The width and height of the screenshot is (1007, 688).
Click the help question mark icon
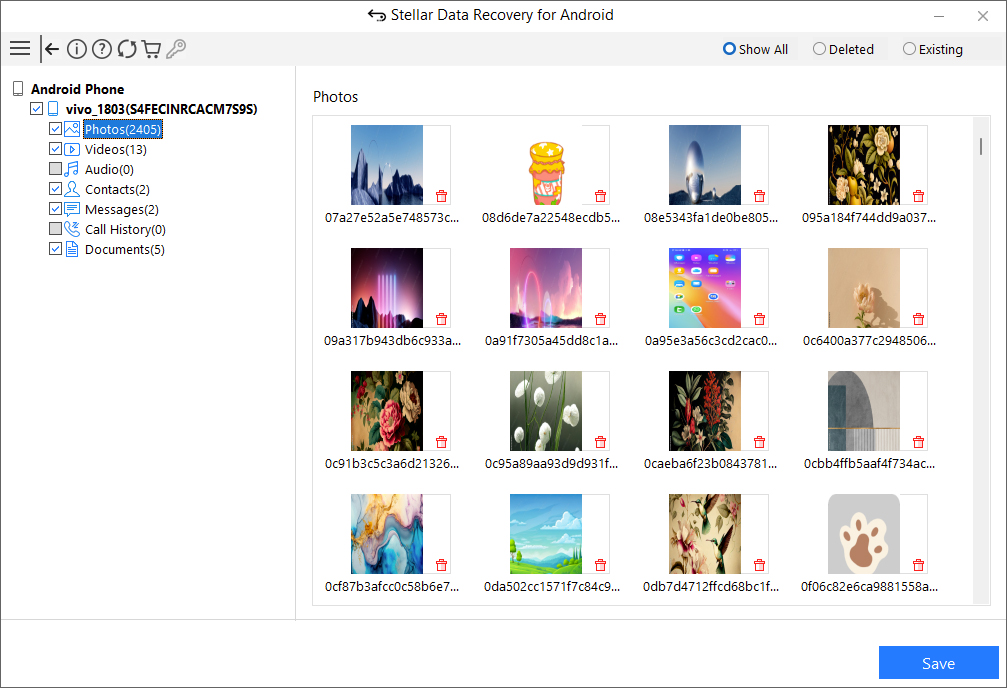102,49
